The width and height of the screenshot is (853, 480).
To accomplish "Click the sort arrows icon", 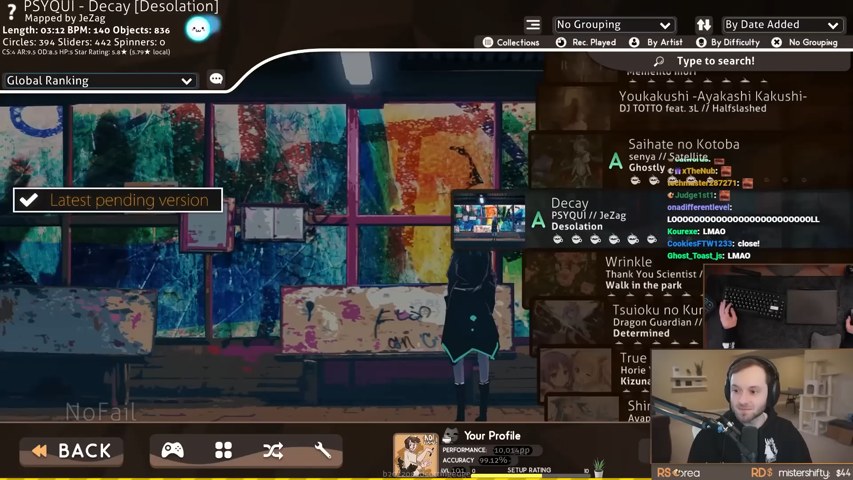I will [x=704, y=25].
